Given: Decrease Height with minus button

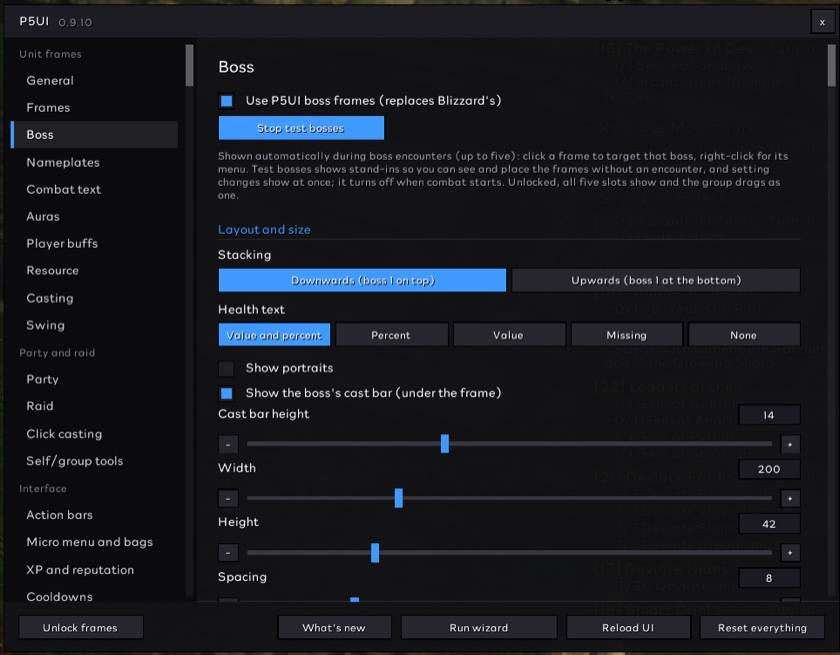Looking at the screenshot, I should 228,552.
